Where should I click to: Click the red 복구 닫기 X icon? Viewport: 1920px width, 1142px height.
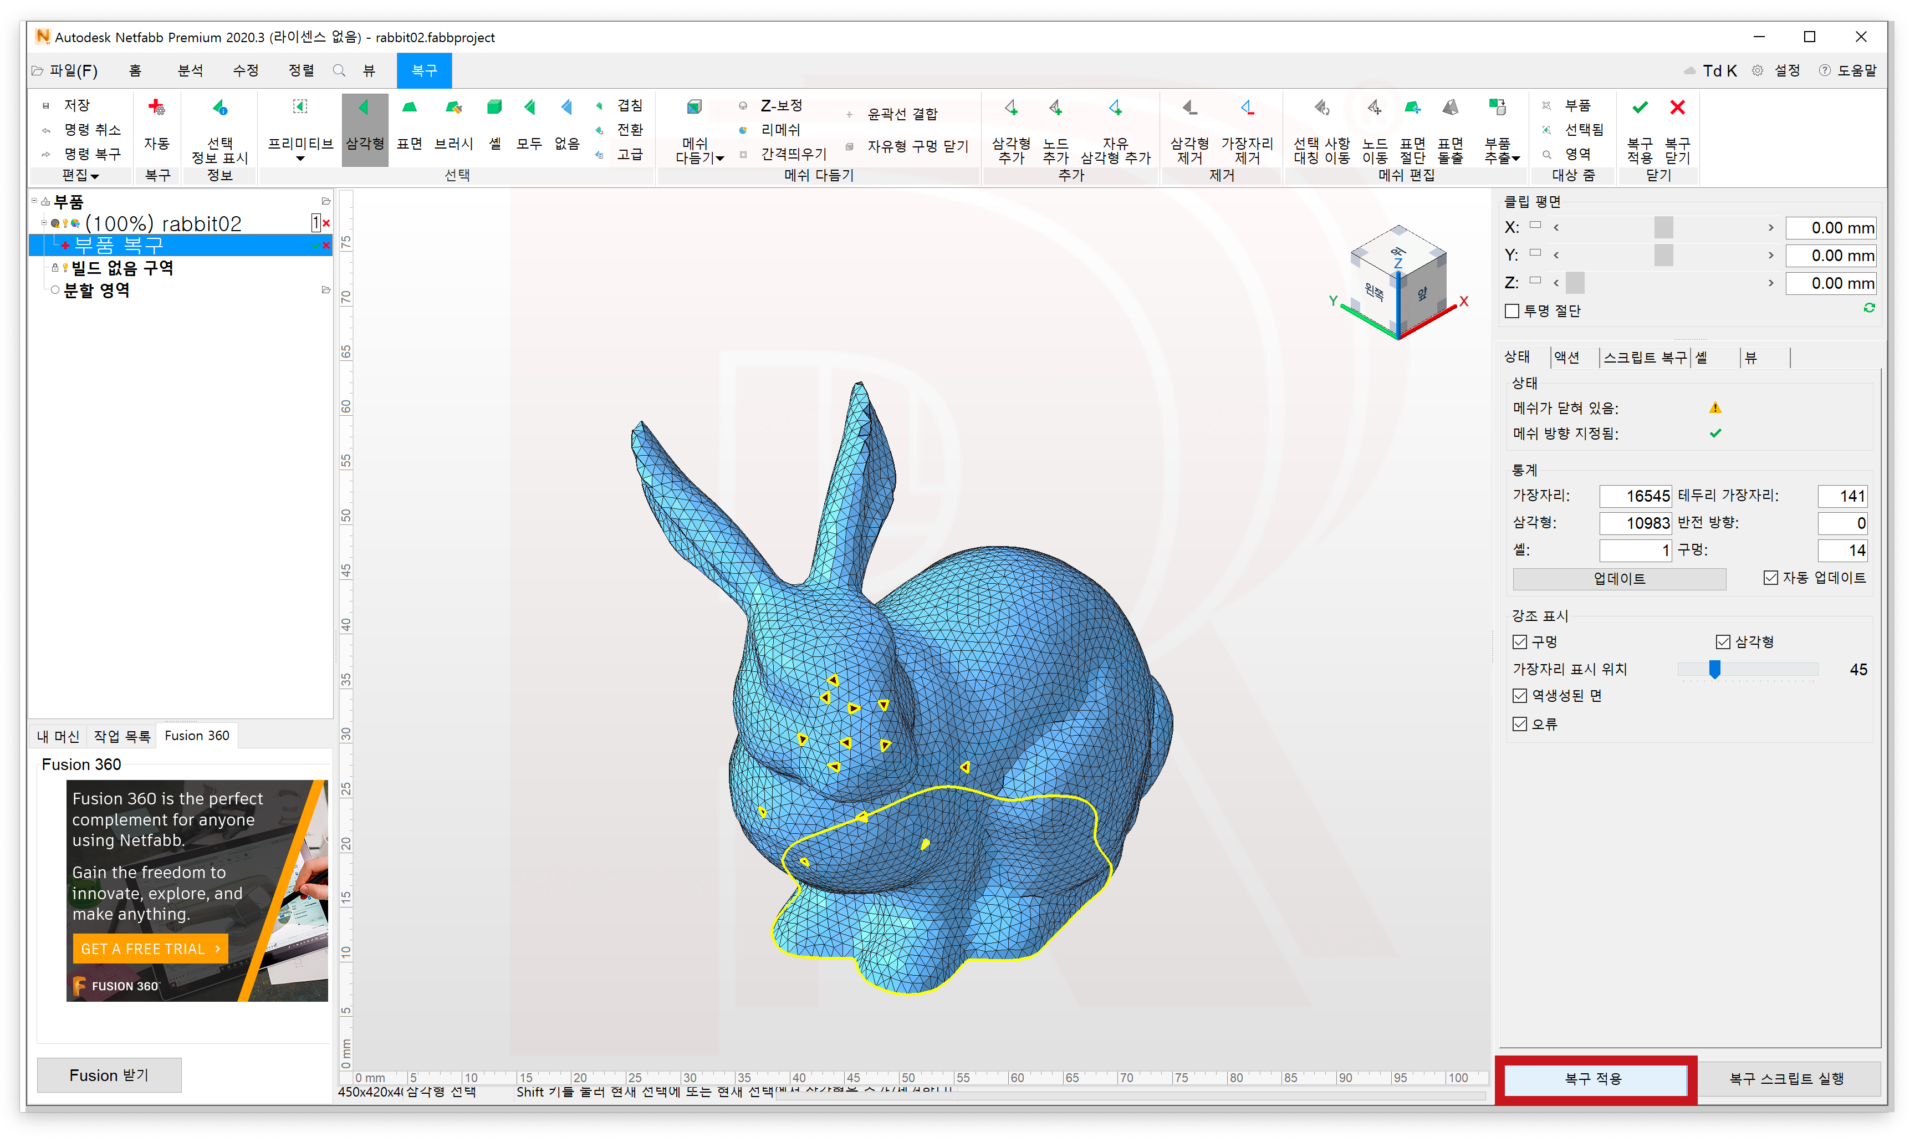tap(1677, 107)
